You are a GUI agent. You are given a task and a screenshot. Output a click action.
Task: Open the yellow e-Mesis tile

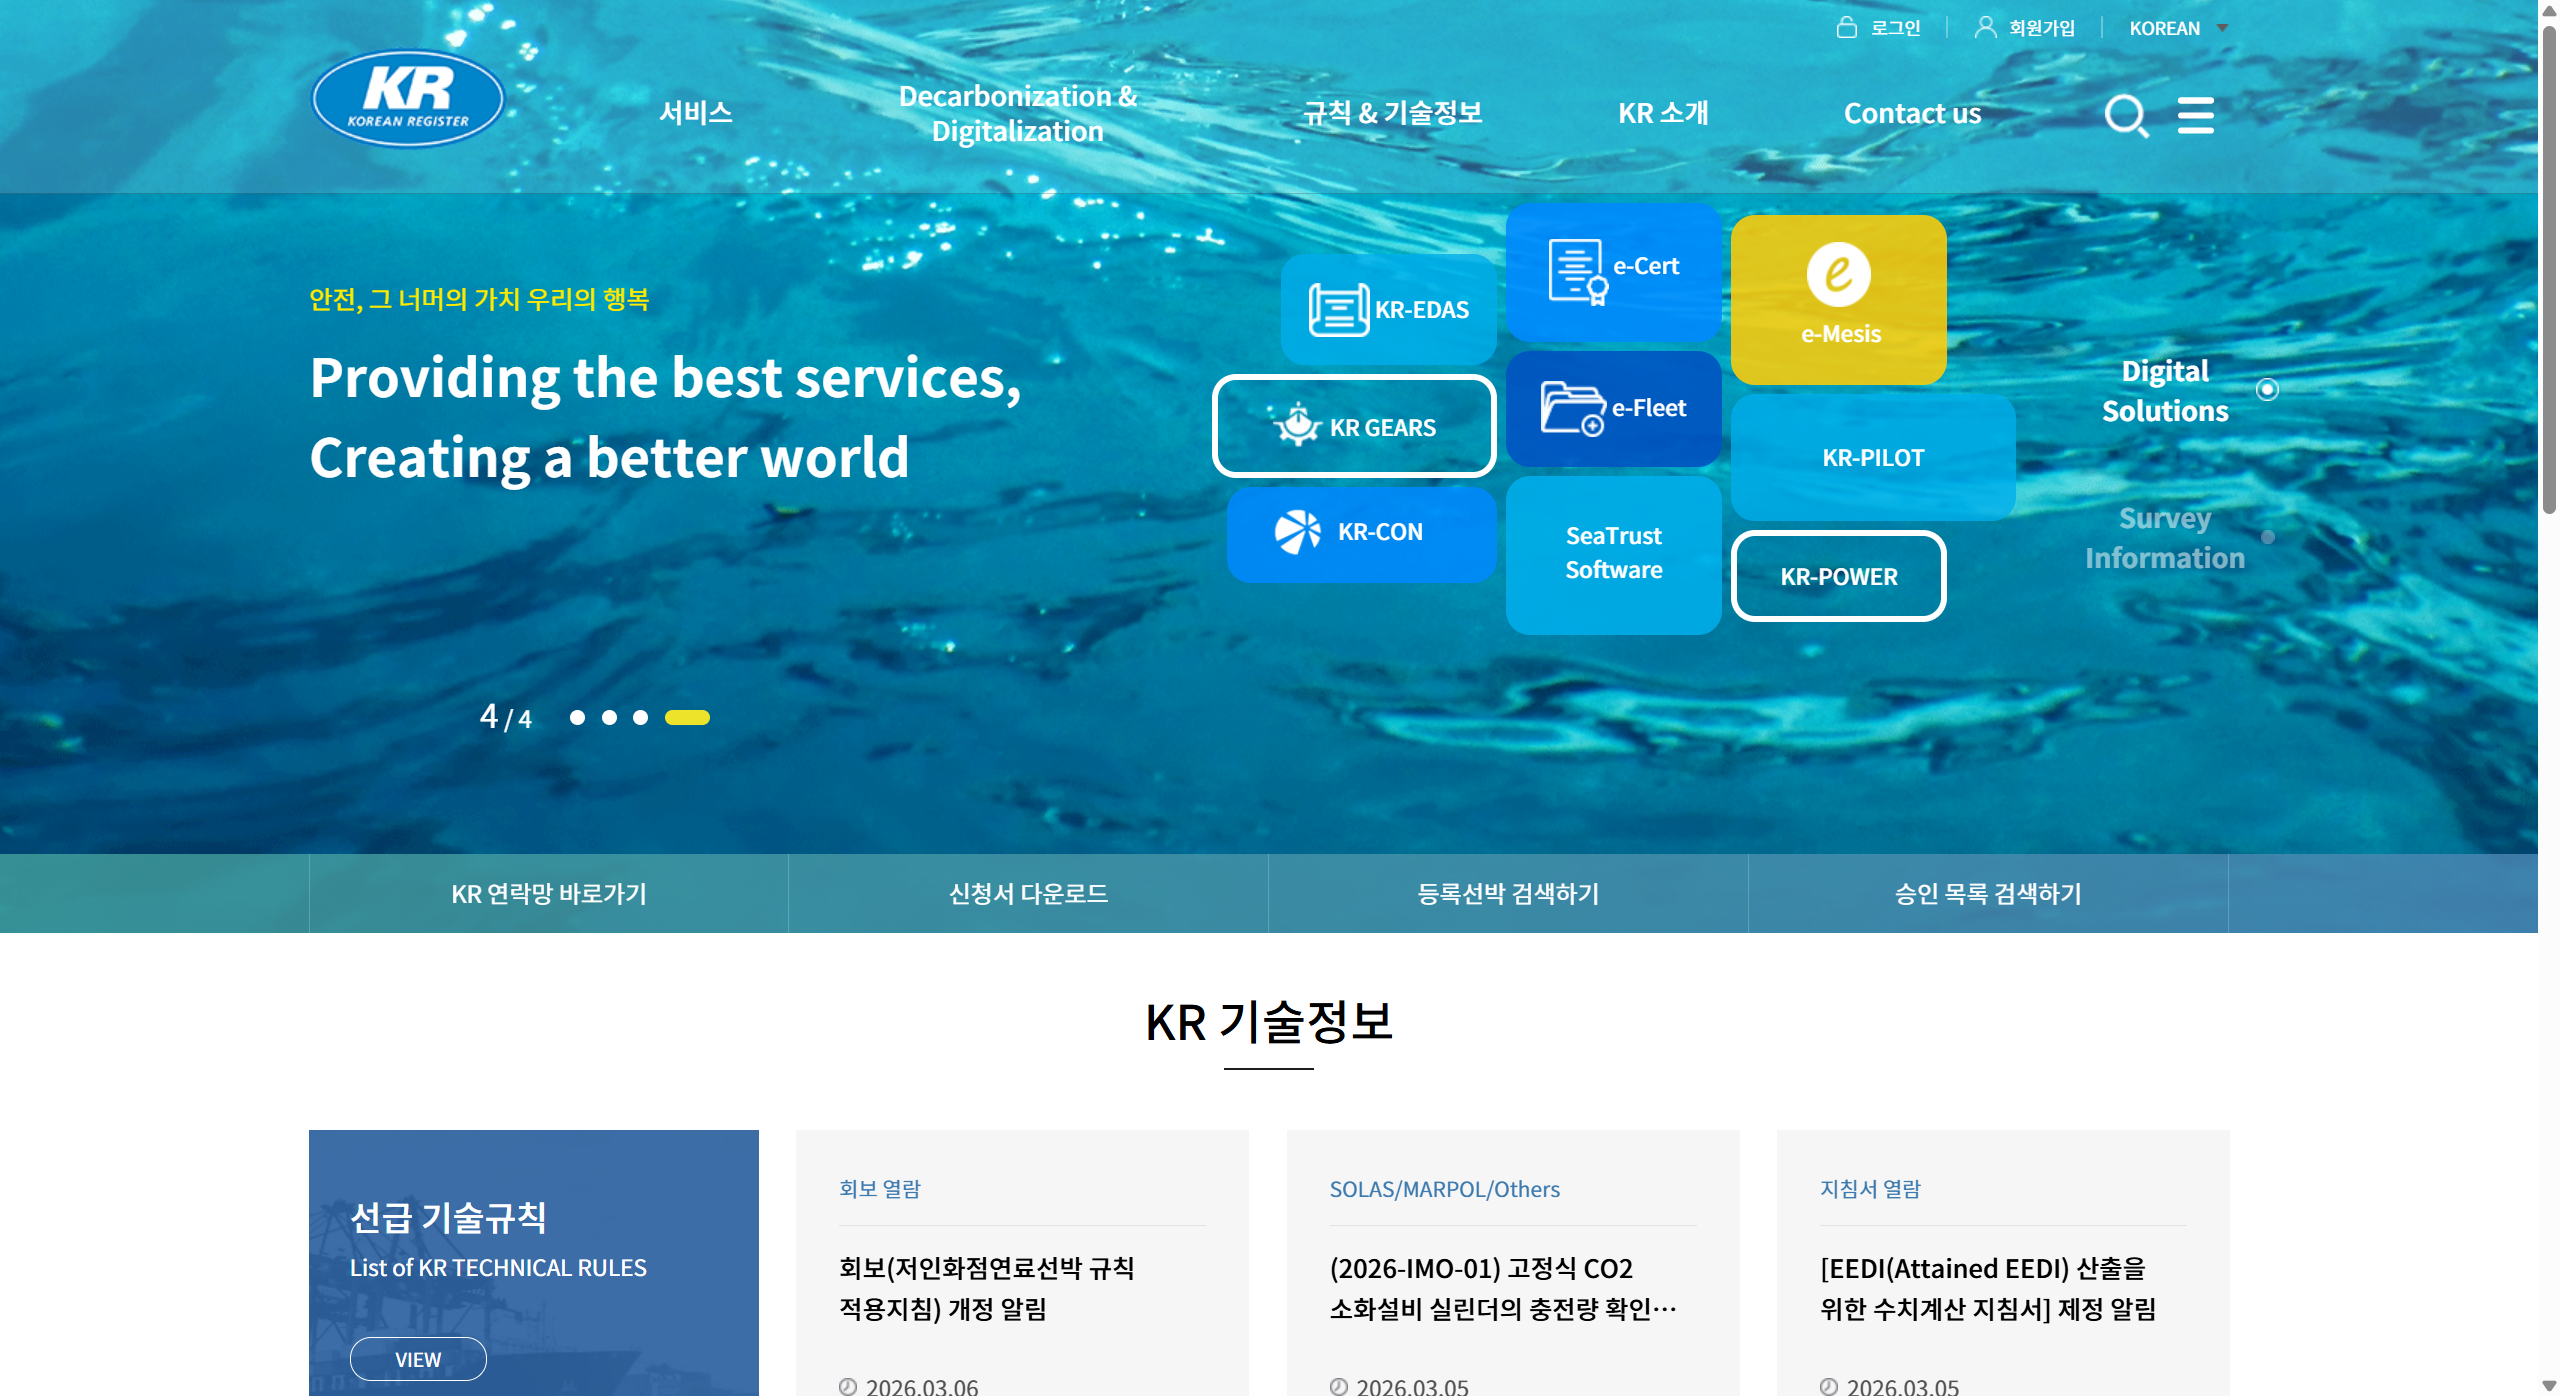click(x=1838, y=298)
